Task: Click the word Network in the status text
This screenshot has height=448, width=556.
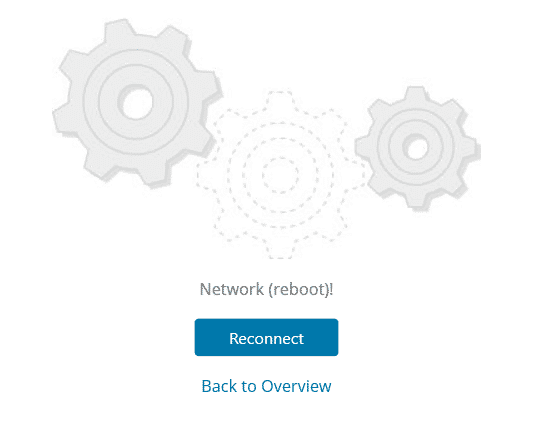Action: click(x=232, y=289)
